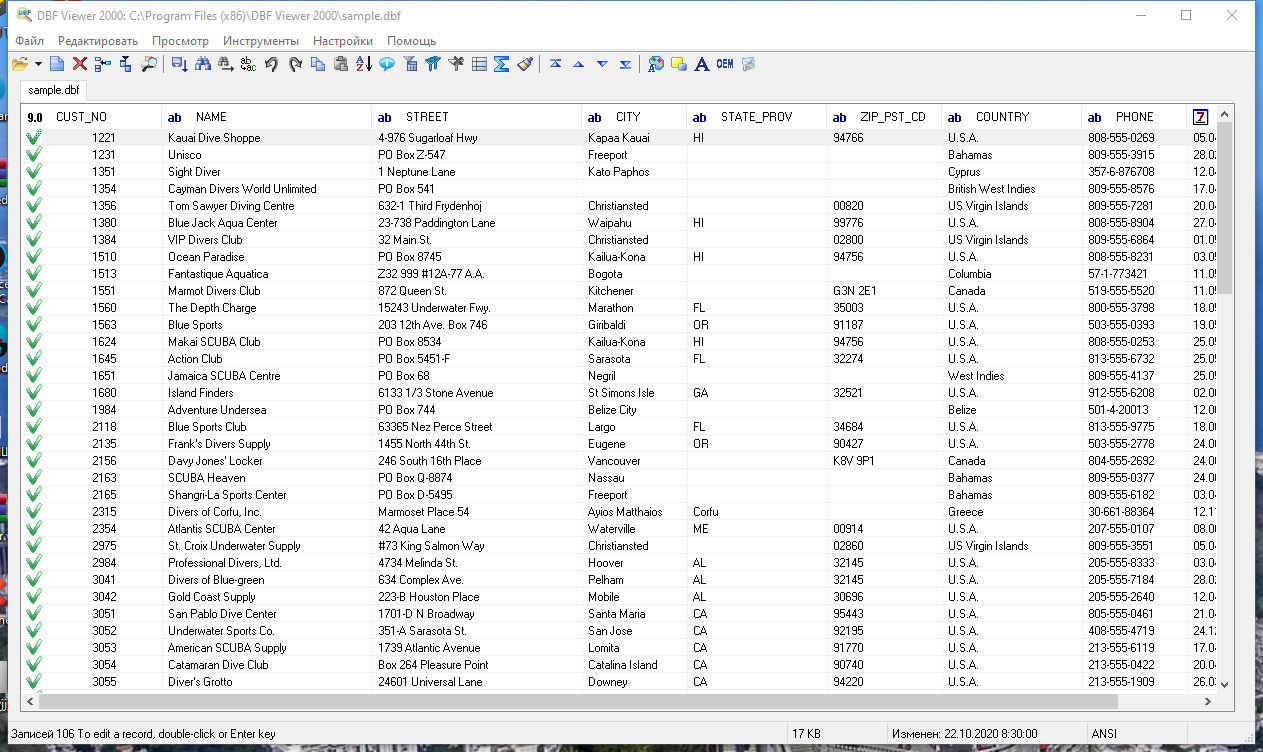Click the font letter A icon
Image resolution: width=1263 pixels, height=752 pixels.
click(702, 65)
